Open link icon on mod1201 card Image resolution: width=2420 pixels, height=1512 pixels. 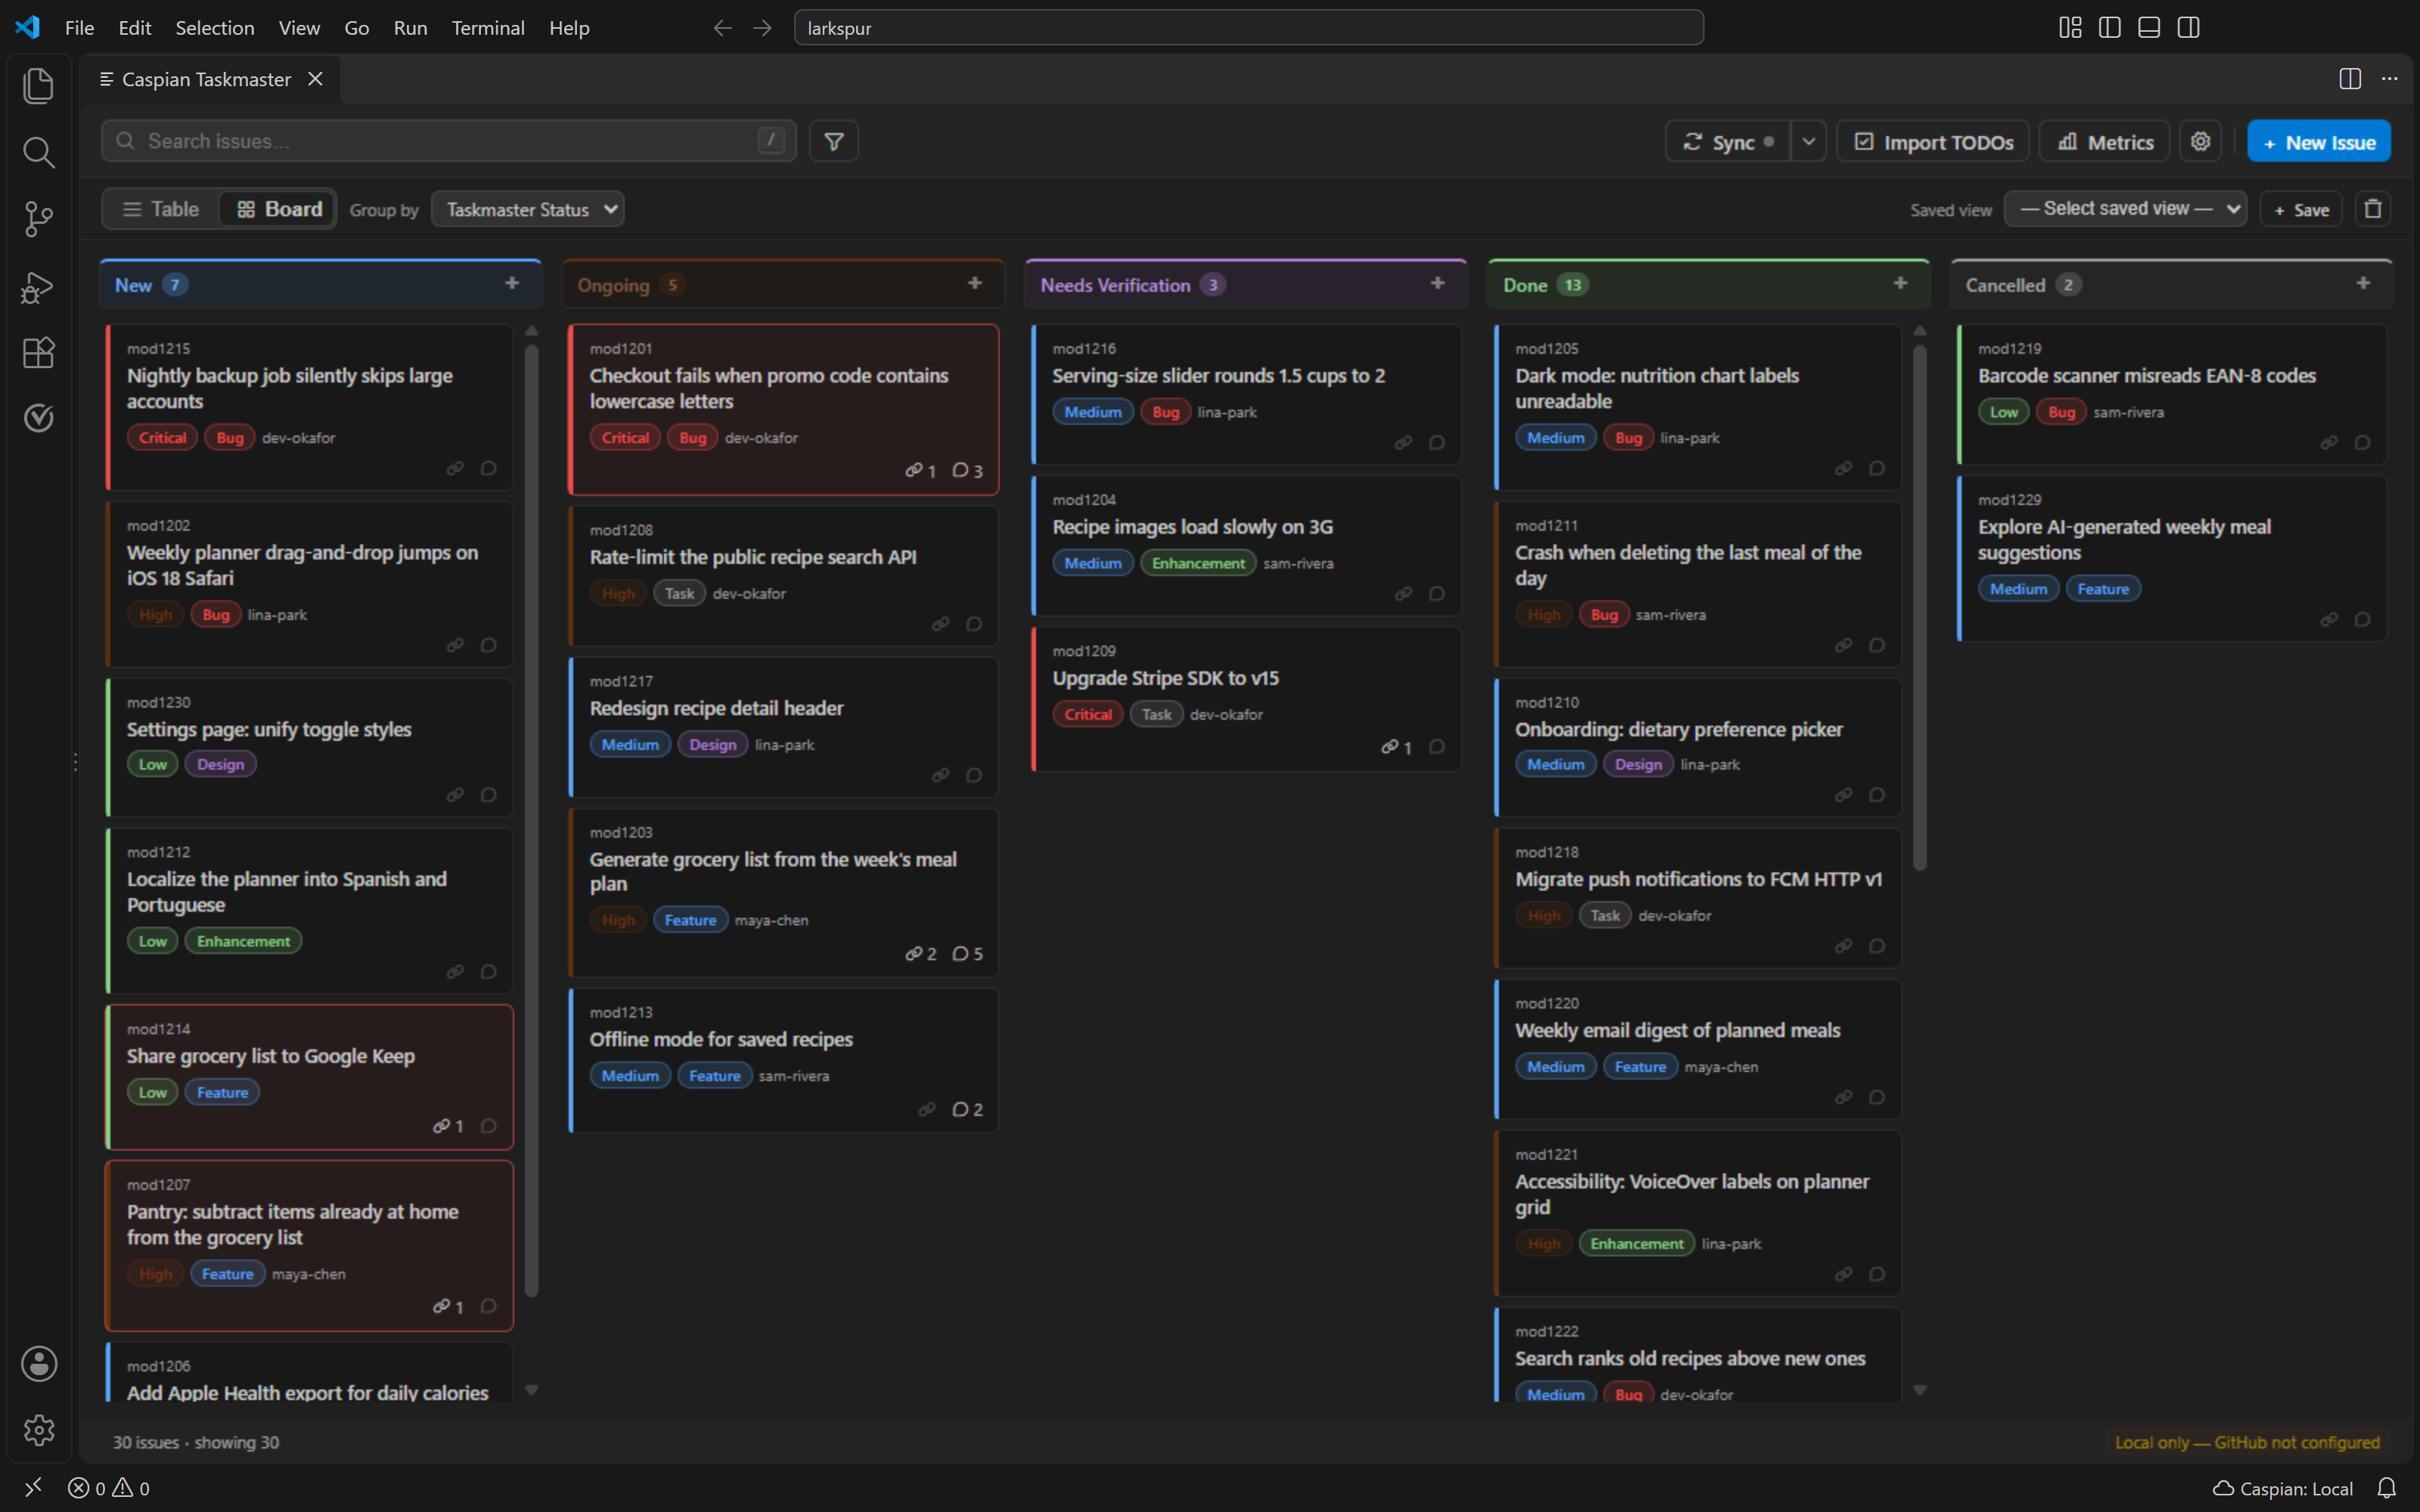920,470
